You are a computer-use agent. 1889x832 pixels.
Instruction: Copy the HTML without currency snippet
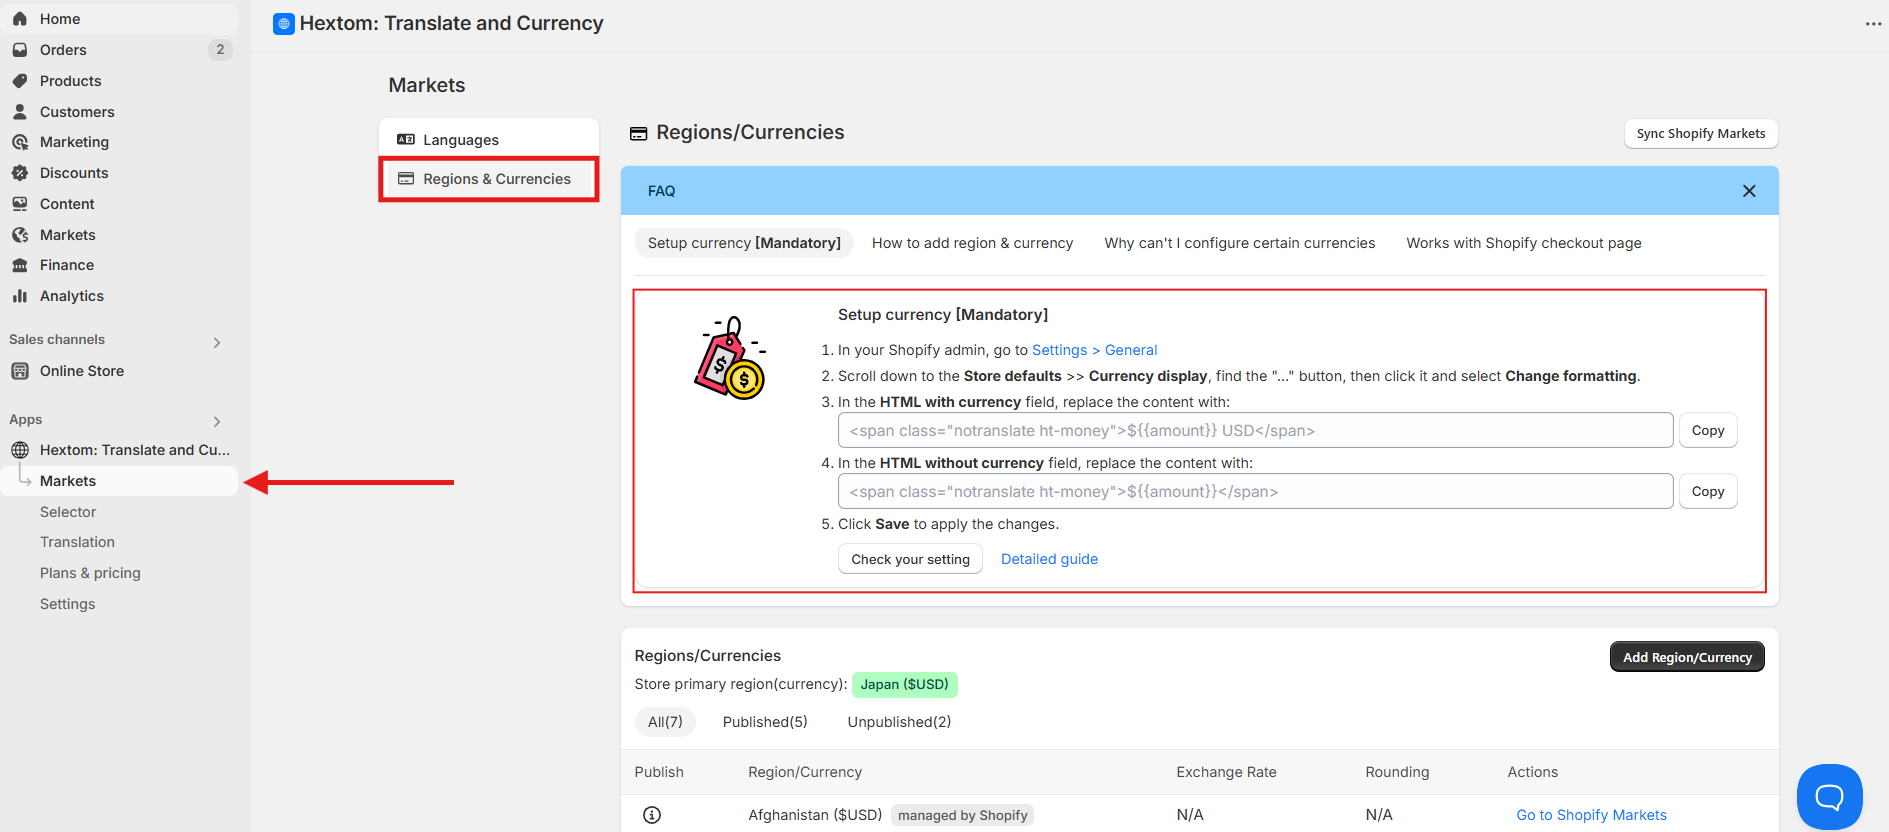[1708, 492]
